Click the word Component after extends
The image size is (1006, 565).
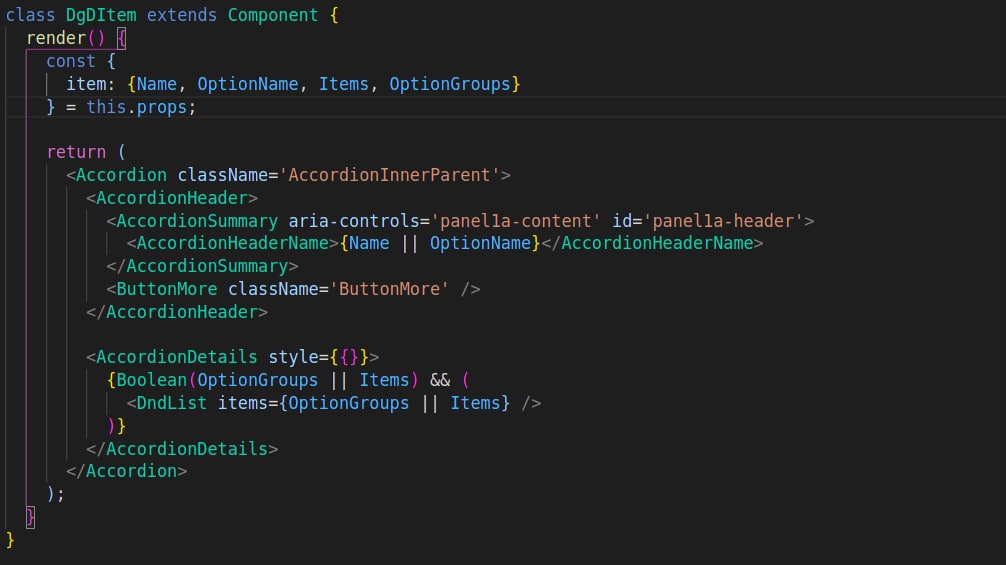[x=273, y=15]
